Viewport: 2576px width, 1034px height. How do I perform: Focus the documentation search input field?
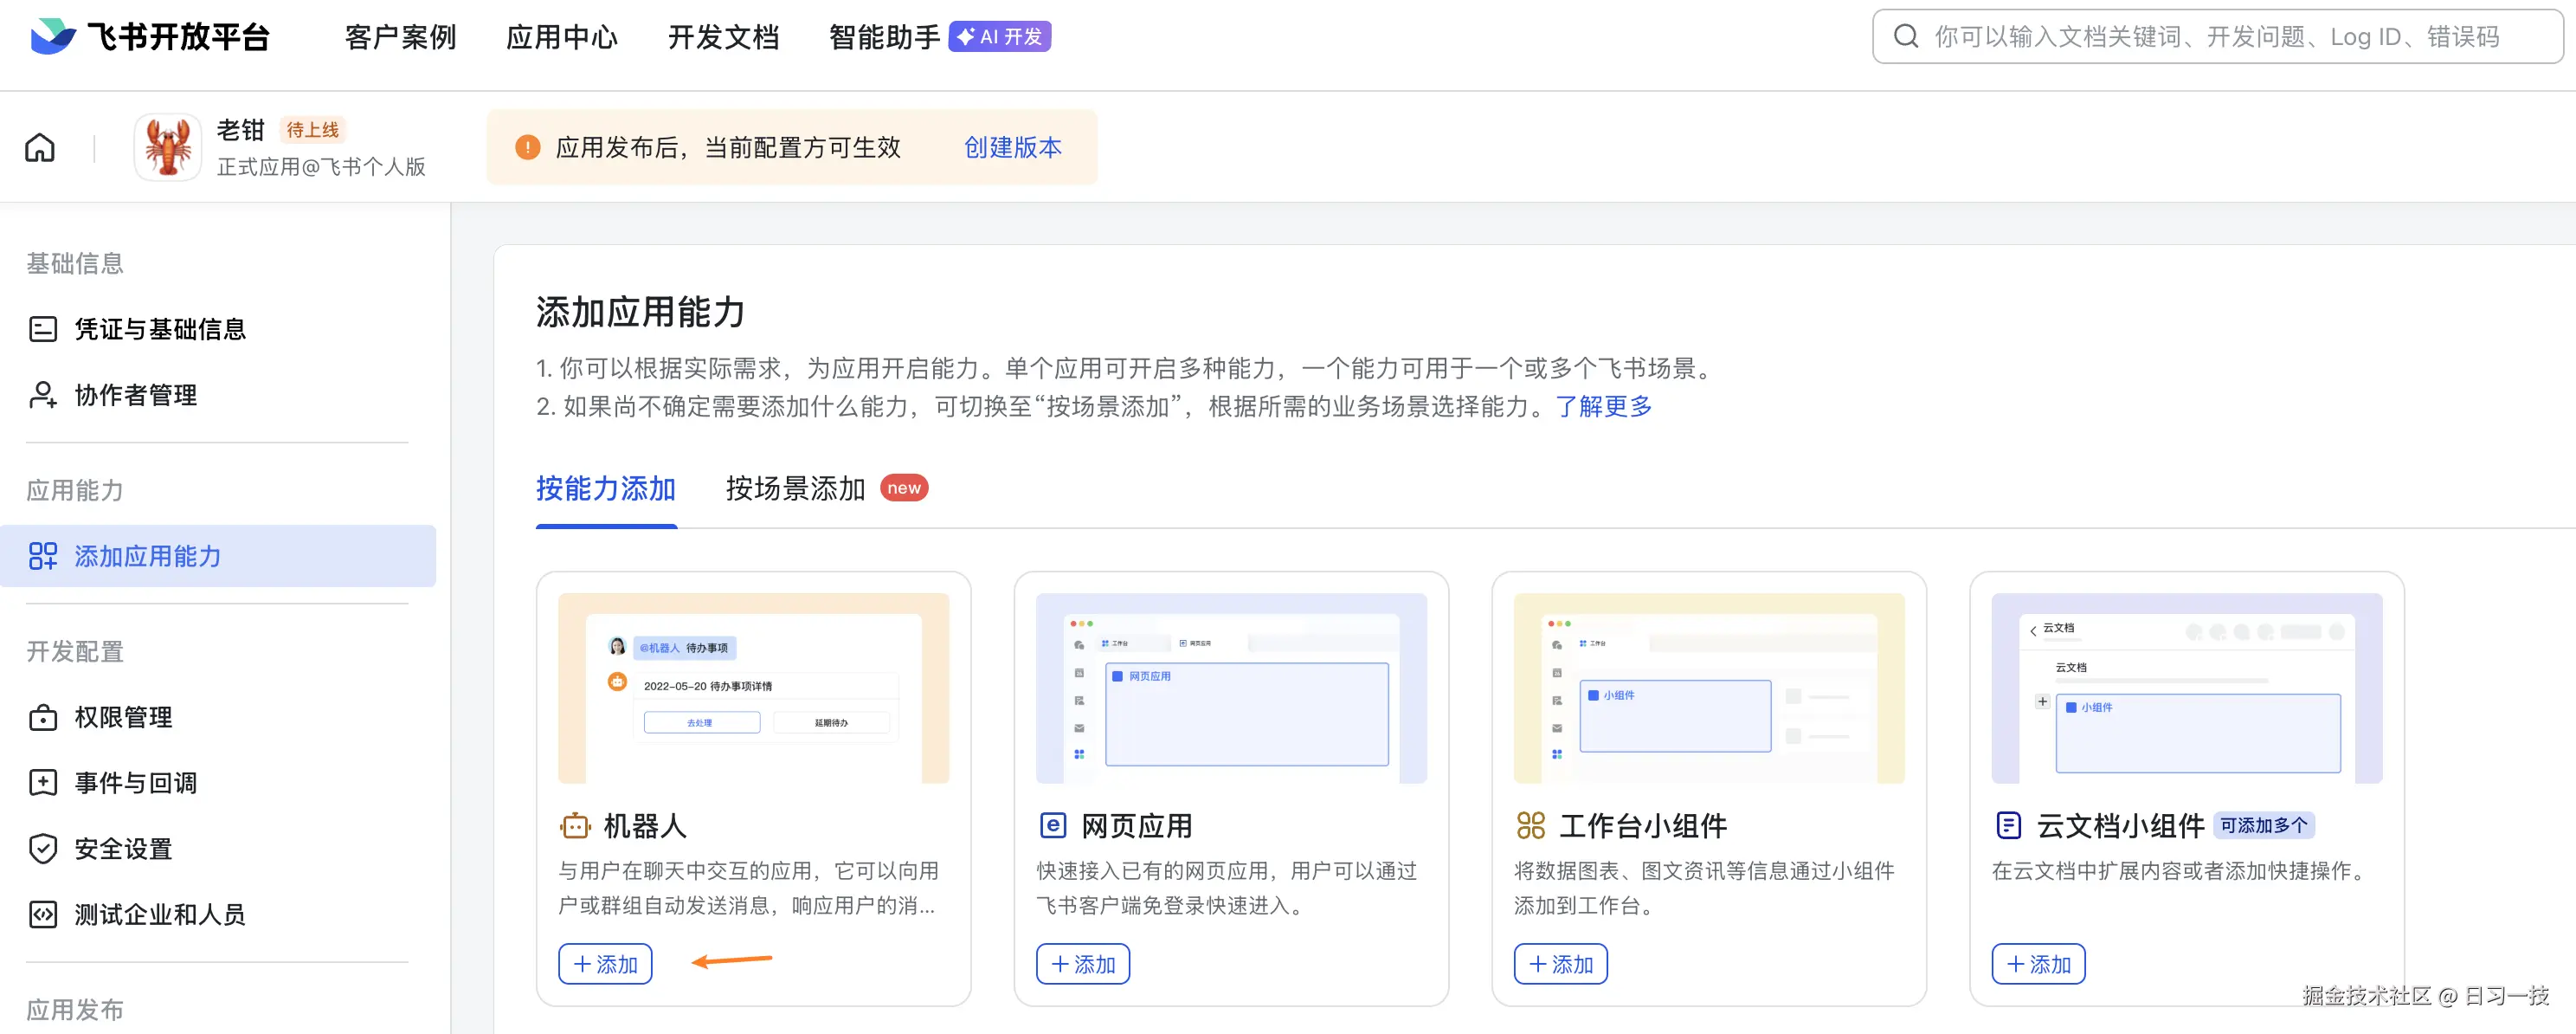(x=2218, y=37)
